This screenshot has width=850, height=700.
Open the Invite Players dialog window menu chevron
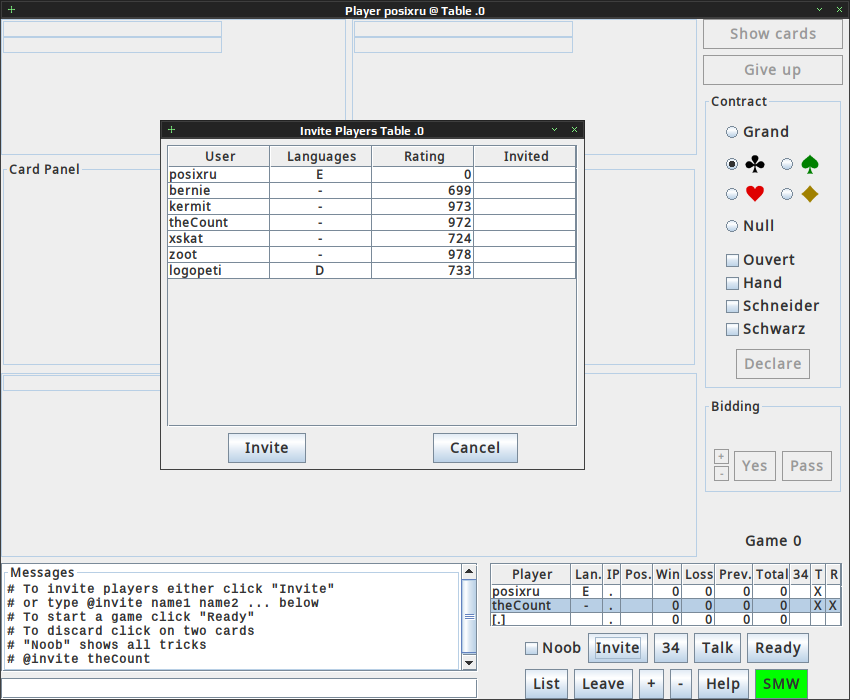click(x=554, y=130)
